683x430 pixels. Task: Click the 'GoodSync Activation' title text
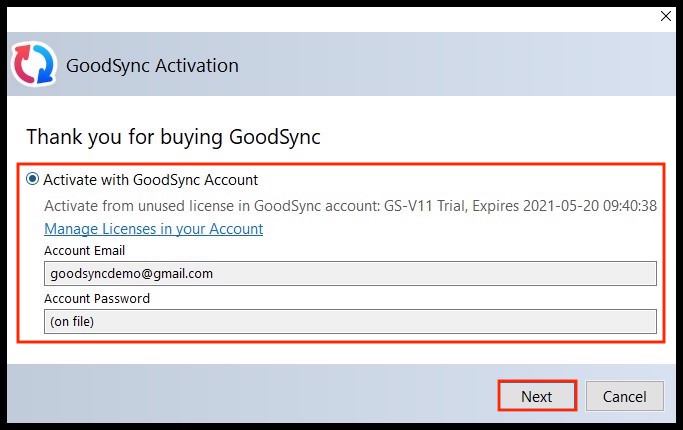tap(152, 66)
